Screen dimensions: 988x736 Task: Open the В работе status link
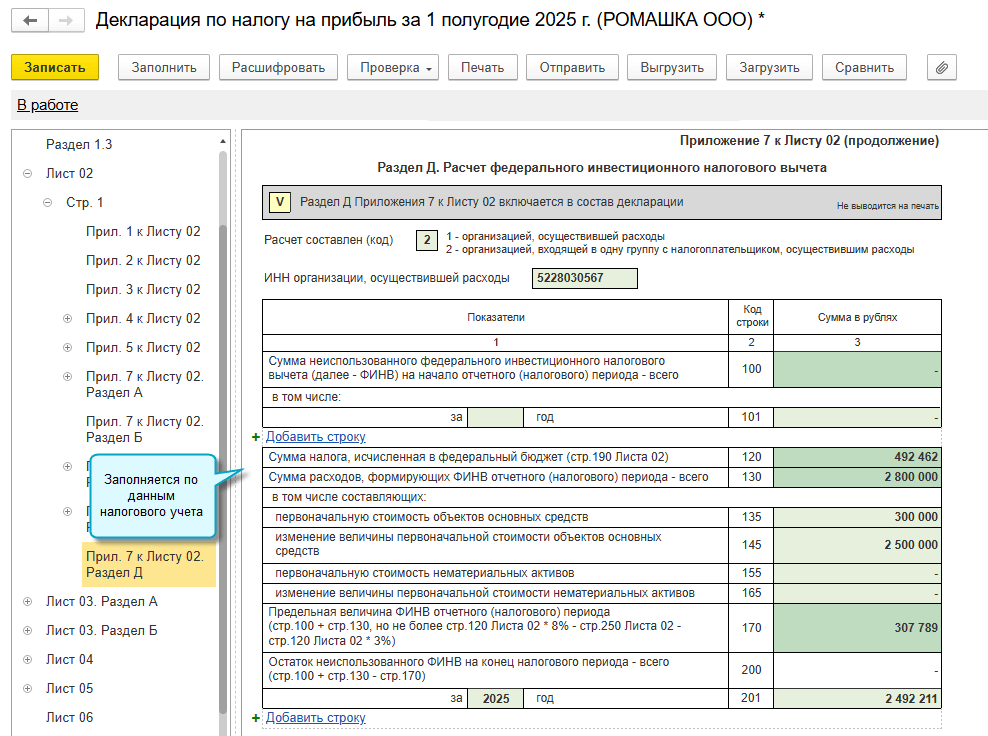47,105
